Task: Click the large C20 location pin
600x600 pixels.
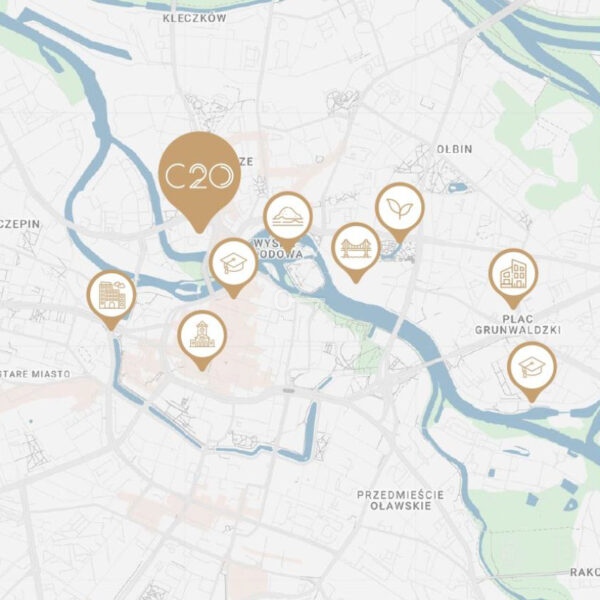Action: tap(199, 180)
